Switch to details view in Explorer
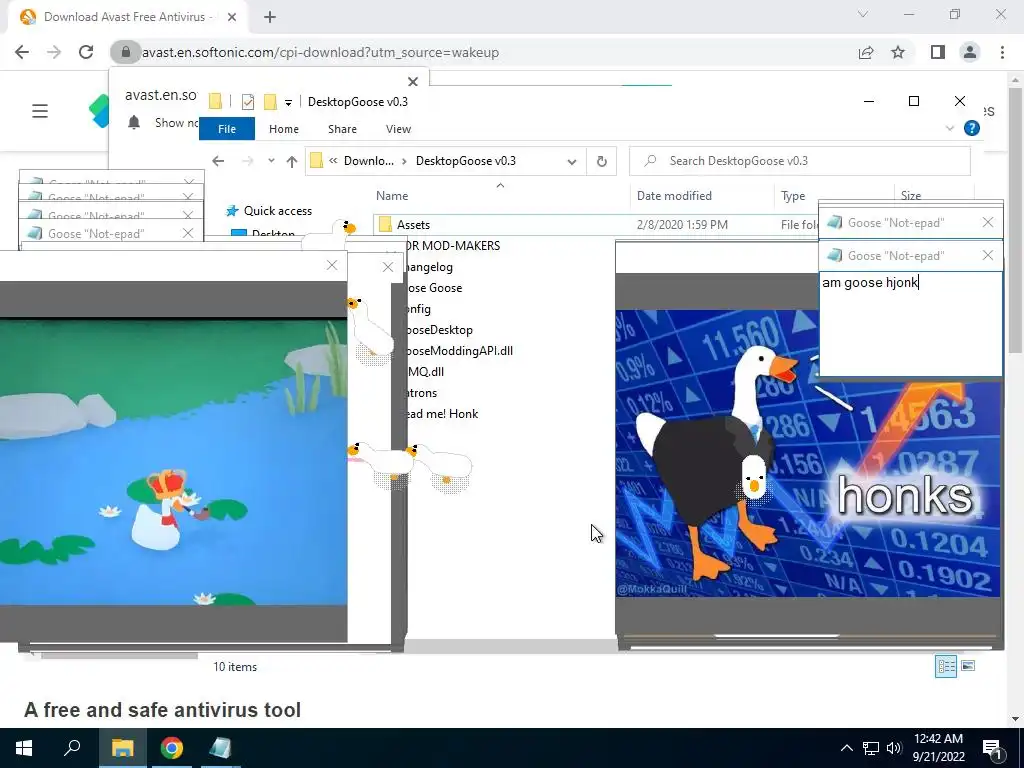This screenshot has width=1024, height=768. [946, 666]
